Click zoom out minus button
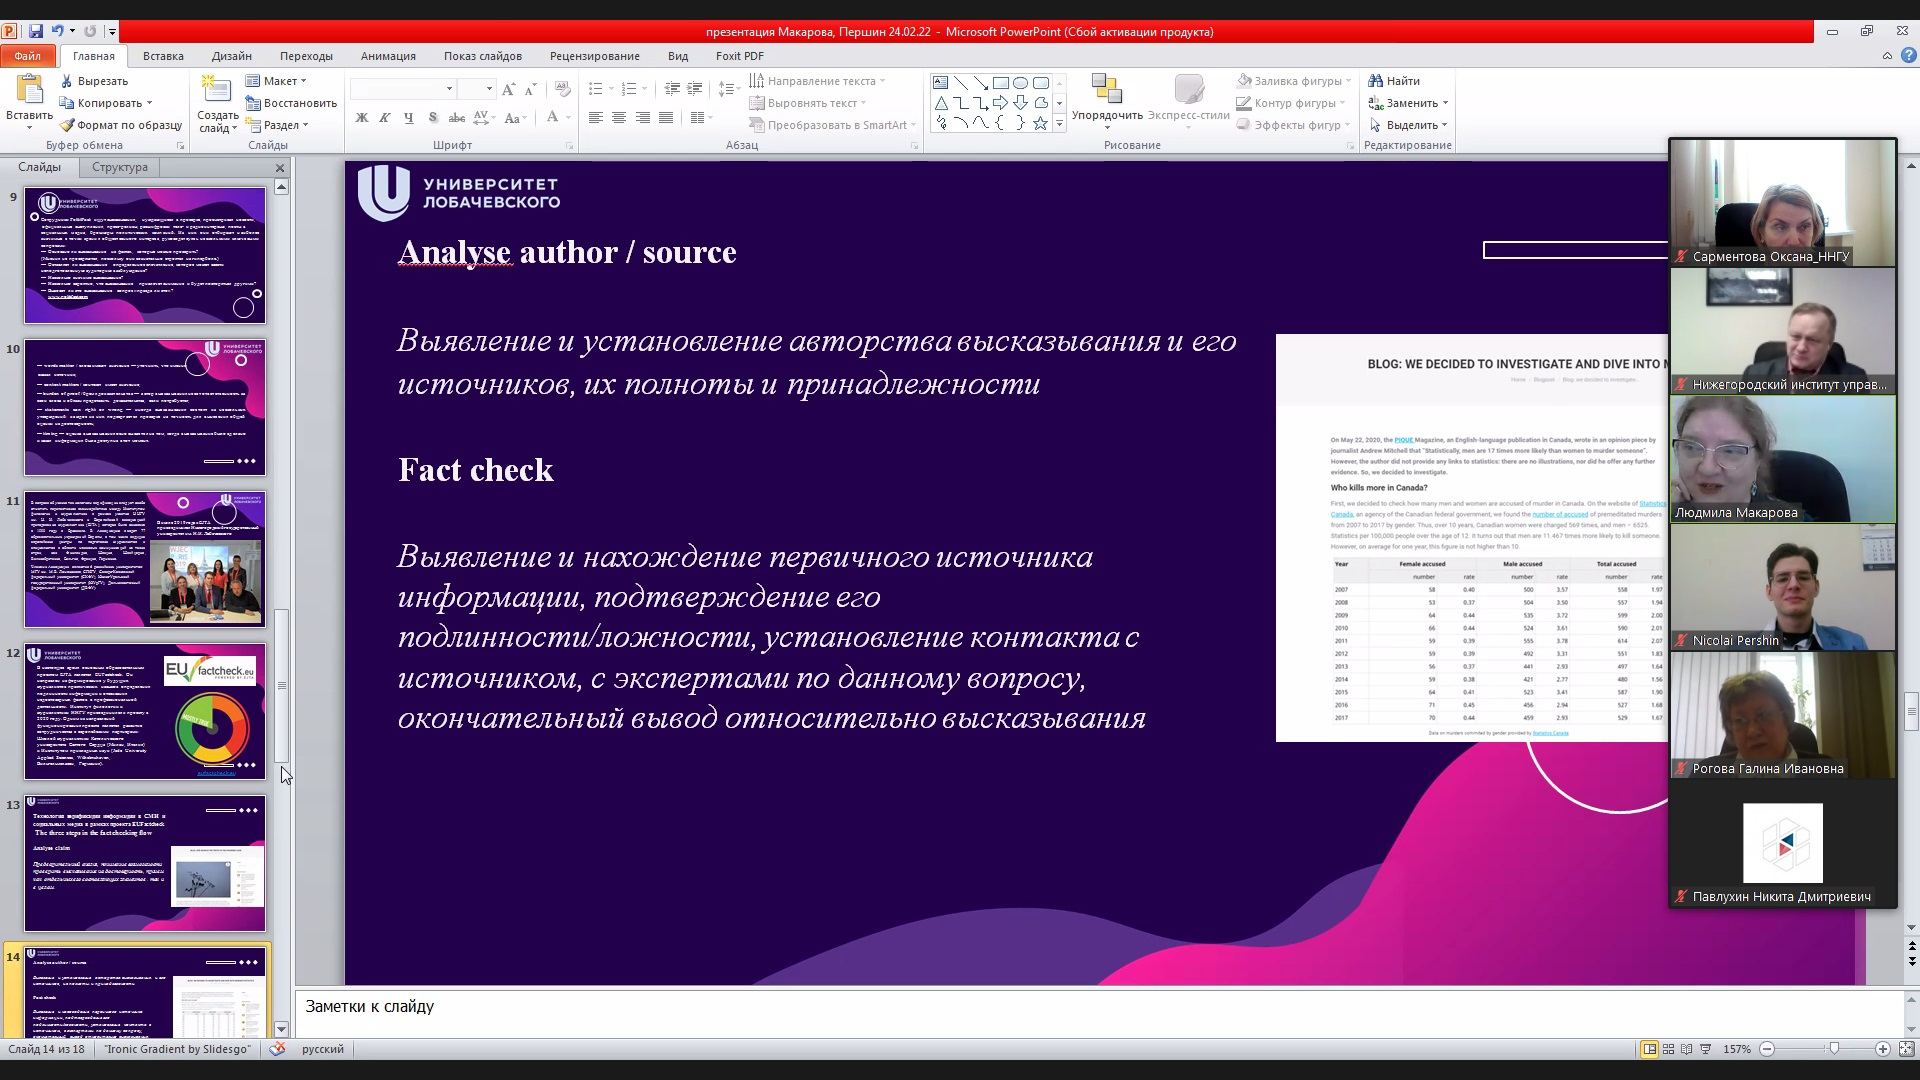The image size is (1920, 1080). point(1767,1049)
